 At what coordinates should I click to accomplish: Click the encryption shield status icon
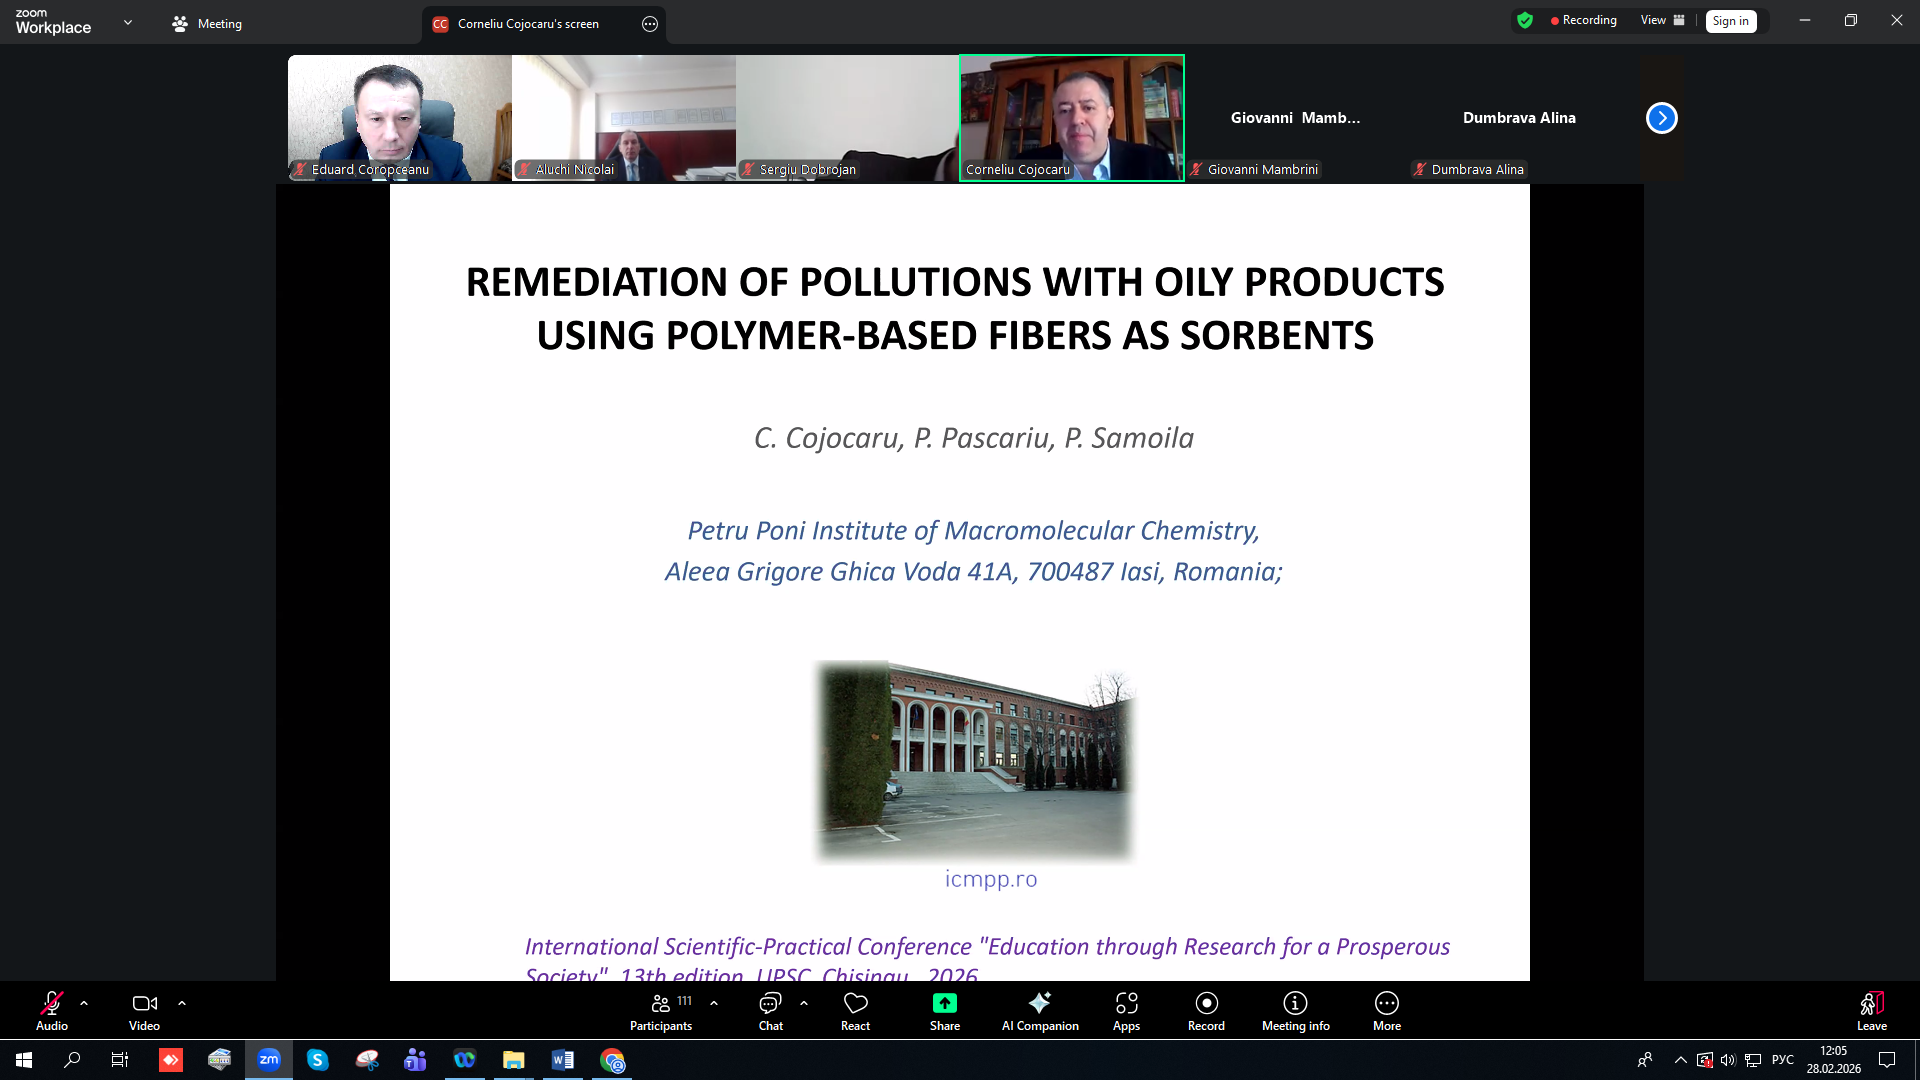pyautogui.click(x=1524, y=20)
